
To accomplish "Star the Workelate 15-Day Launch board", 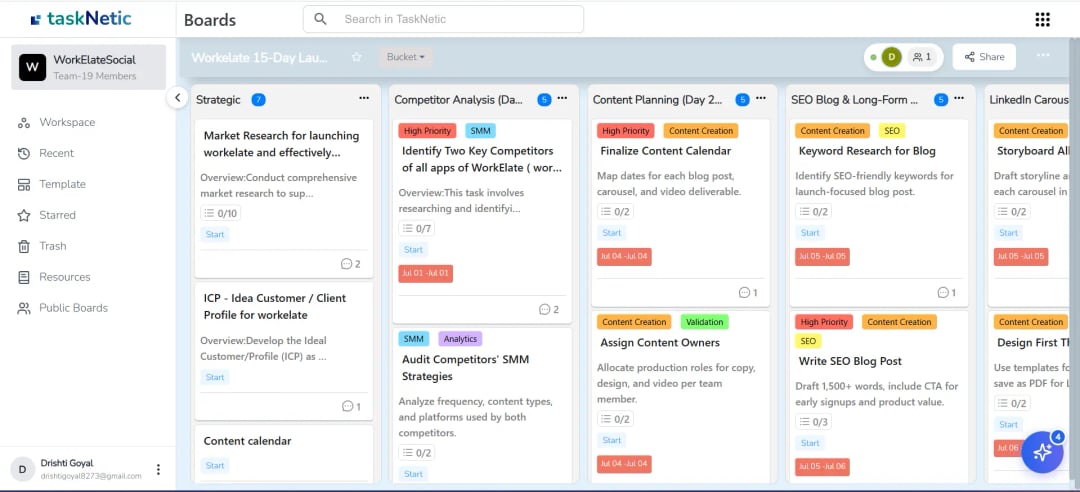I will [356, 57].
